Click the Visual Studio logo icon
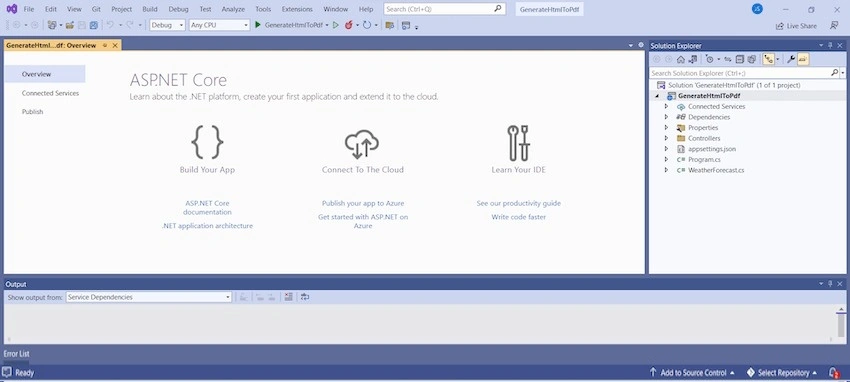 11,9
